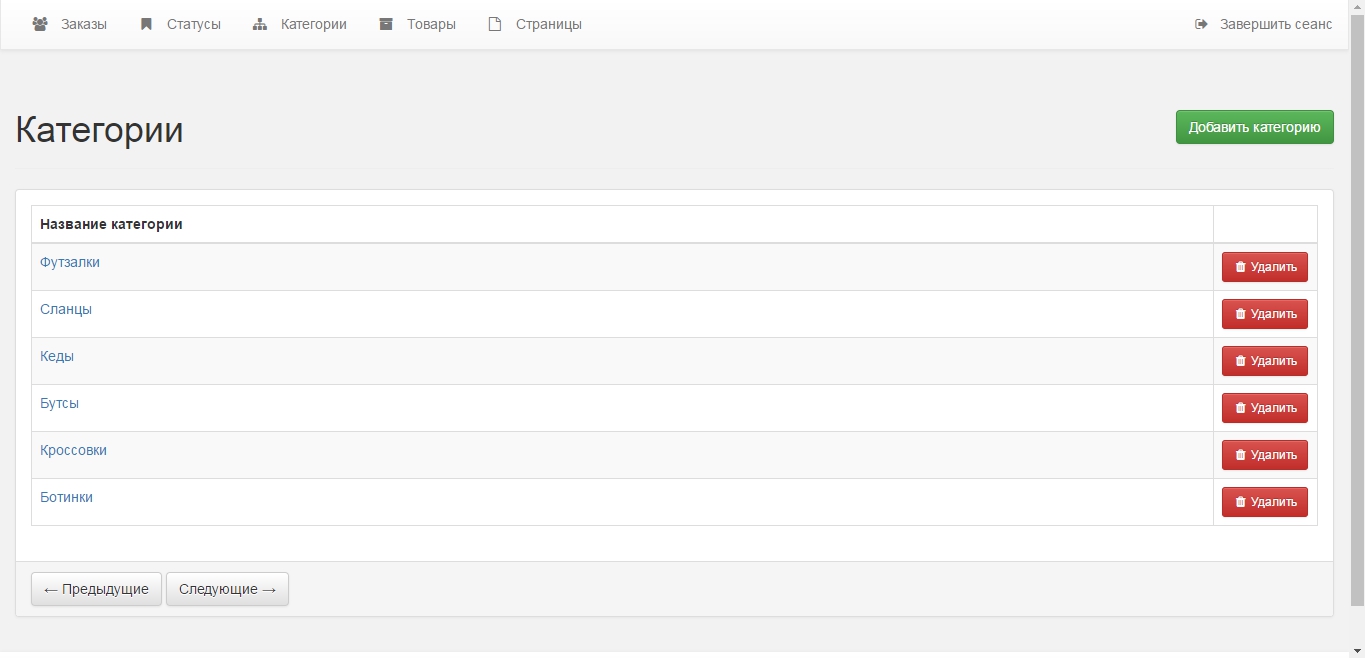Viewport: 1365px width, 658px height.
Task: Click the sign-out icon beside Завершить сеанс
Action: click(1201, 24)
